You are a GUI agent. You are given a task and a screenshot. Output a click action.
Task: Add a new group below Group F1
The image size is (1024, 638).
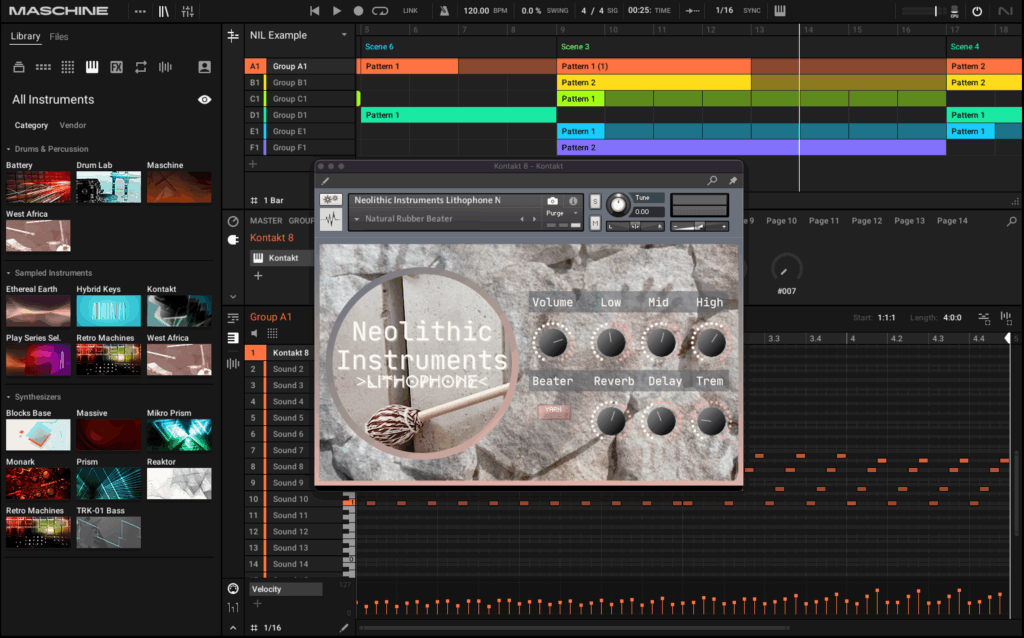[x=253, y=165]
